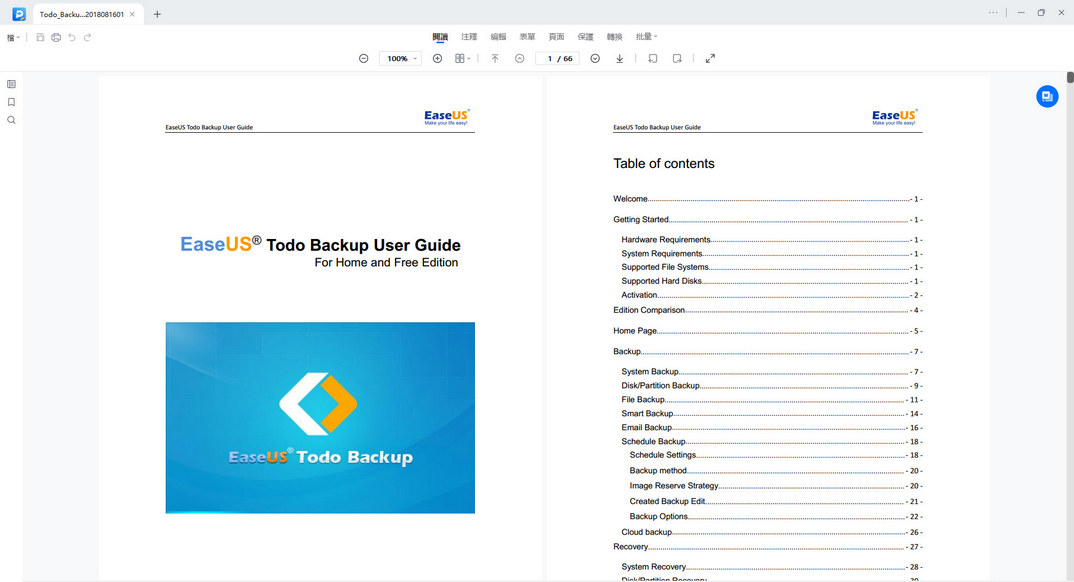Click the page number input field showing 1/66
This screenshot has width=1074, height=582.
point(557,58)
